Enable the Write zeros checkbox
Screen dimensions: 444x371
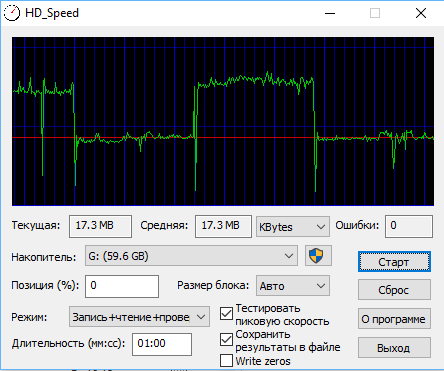(226, 361)
